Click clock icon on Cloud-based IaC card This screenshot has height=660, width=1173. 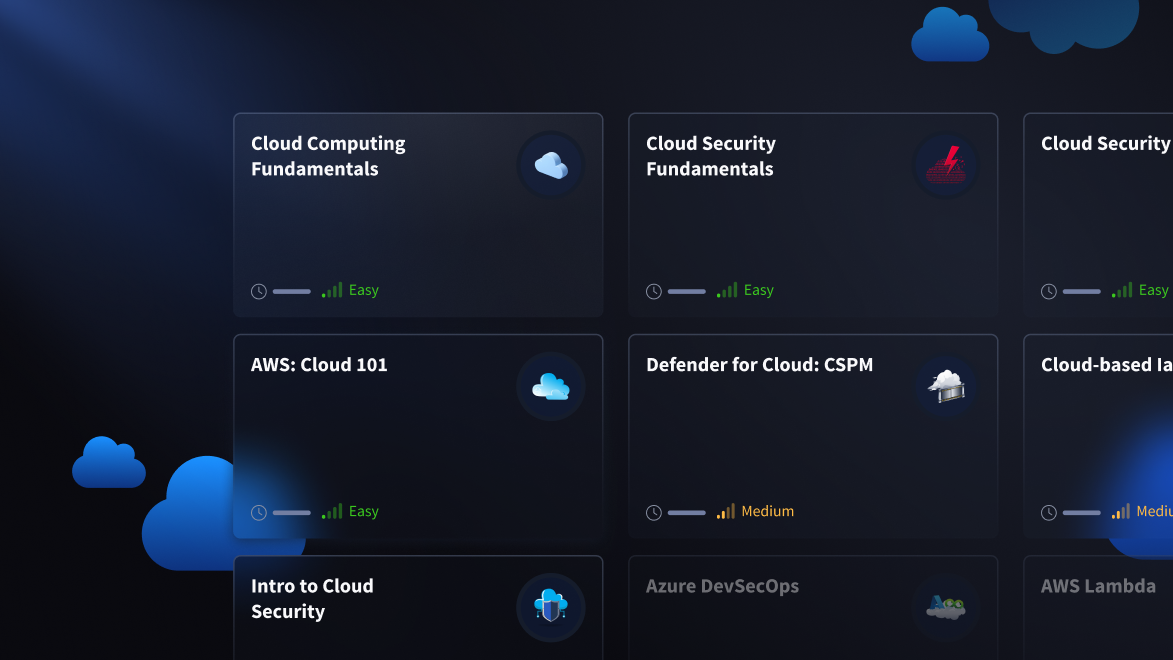click(x=1049, y=513)
